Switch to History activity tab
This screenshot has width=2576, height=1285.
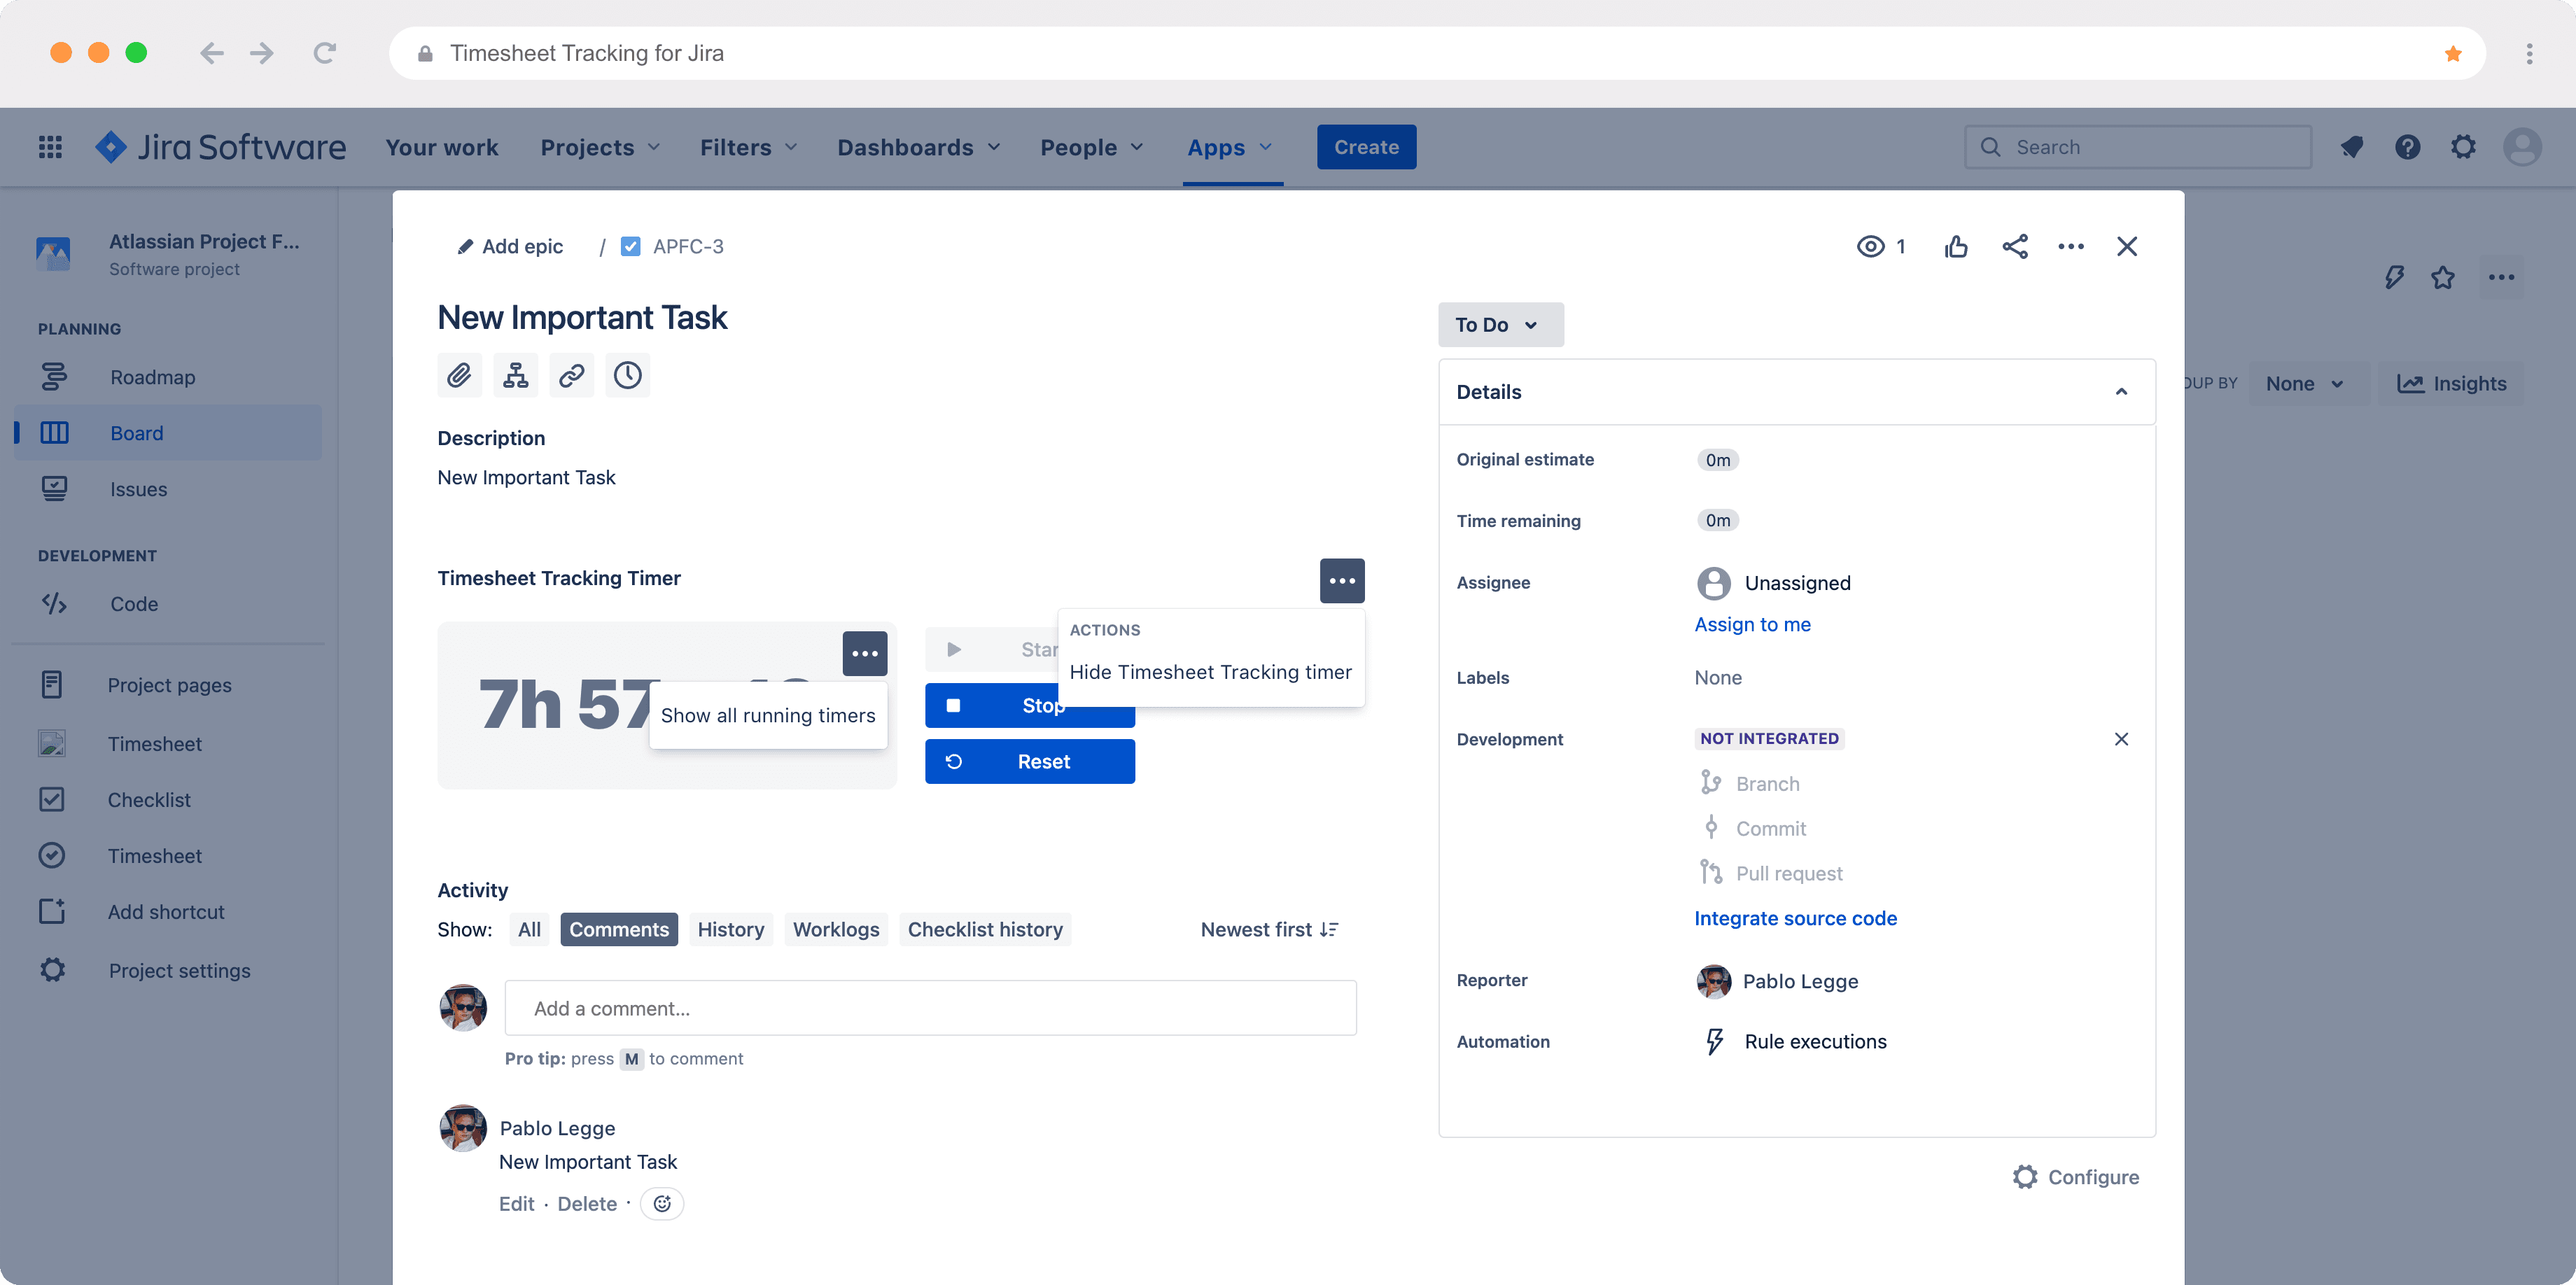point(731,930)
